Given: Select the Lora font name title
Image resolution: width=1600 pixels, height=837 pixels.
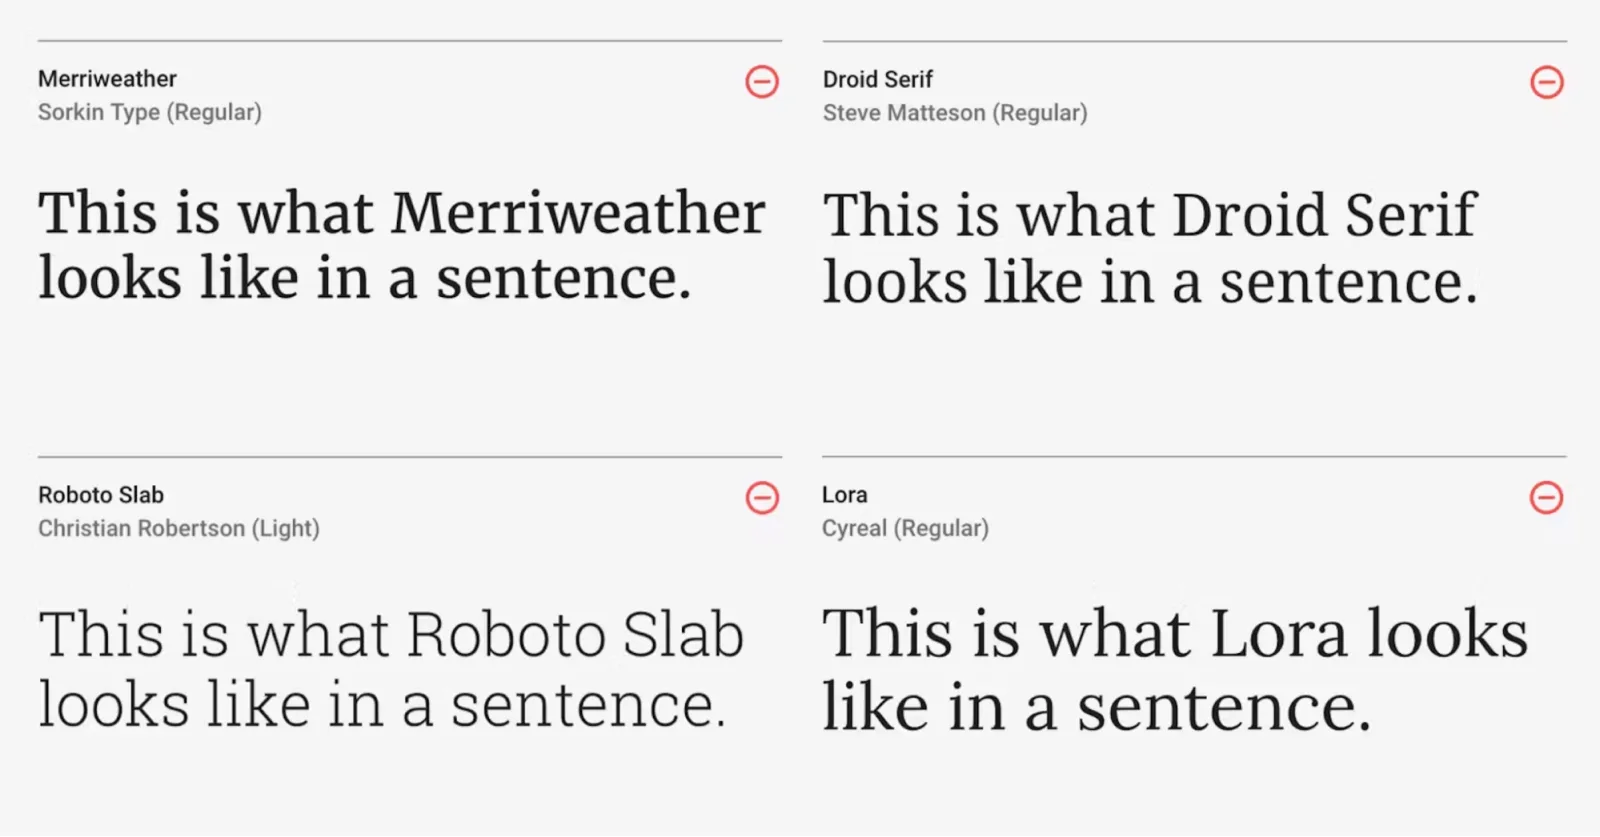Looking at the screenshot, I should pos(845,495).
